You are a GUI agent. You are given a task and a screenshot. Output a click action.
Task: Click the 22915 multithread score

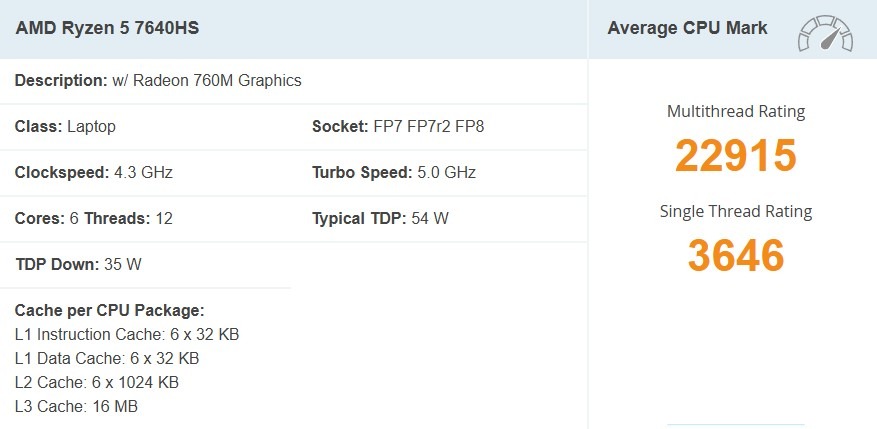pyautogui.click(x=735, y=155)
